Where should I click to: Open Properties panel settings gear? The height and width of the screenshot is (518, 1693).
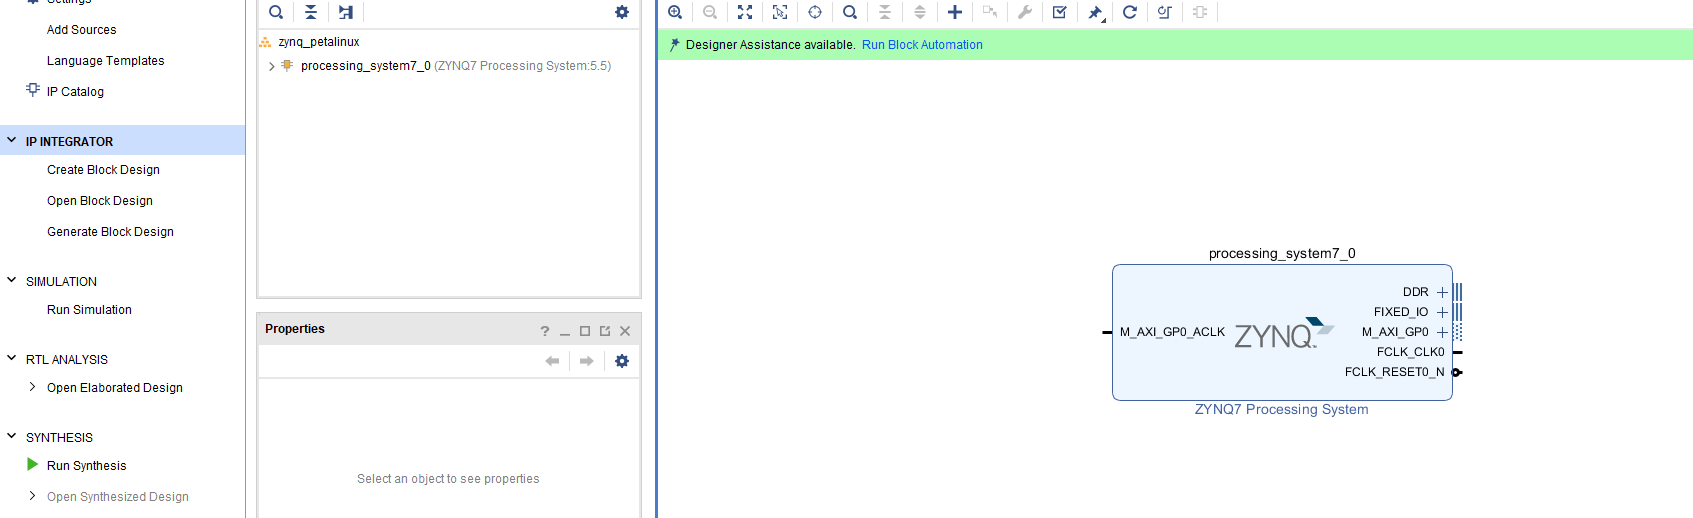[622, 361]
